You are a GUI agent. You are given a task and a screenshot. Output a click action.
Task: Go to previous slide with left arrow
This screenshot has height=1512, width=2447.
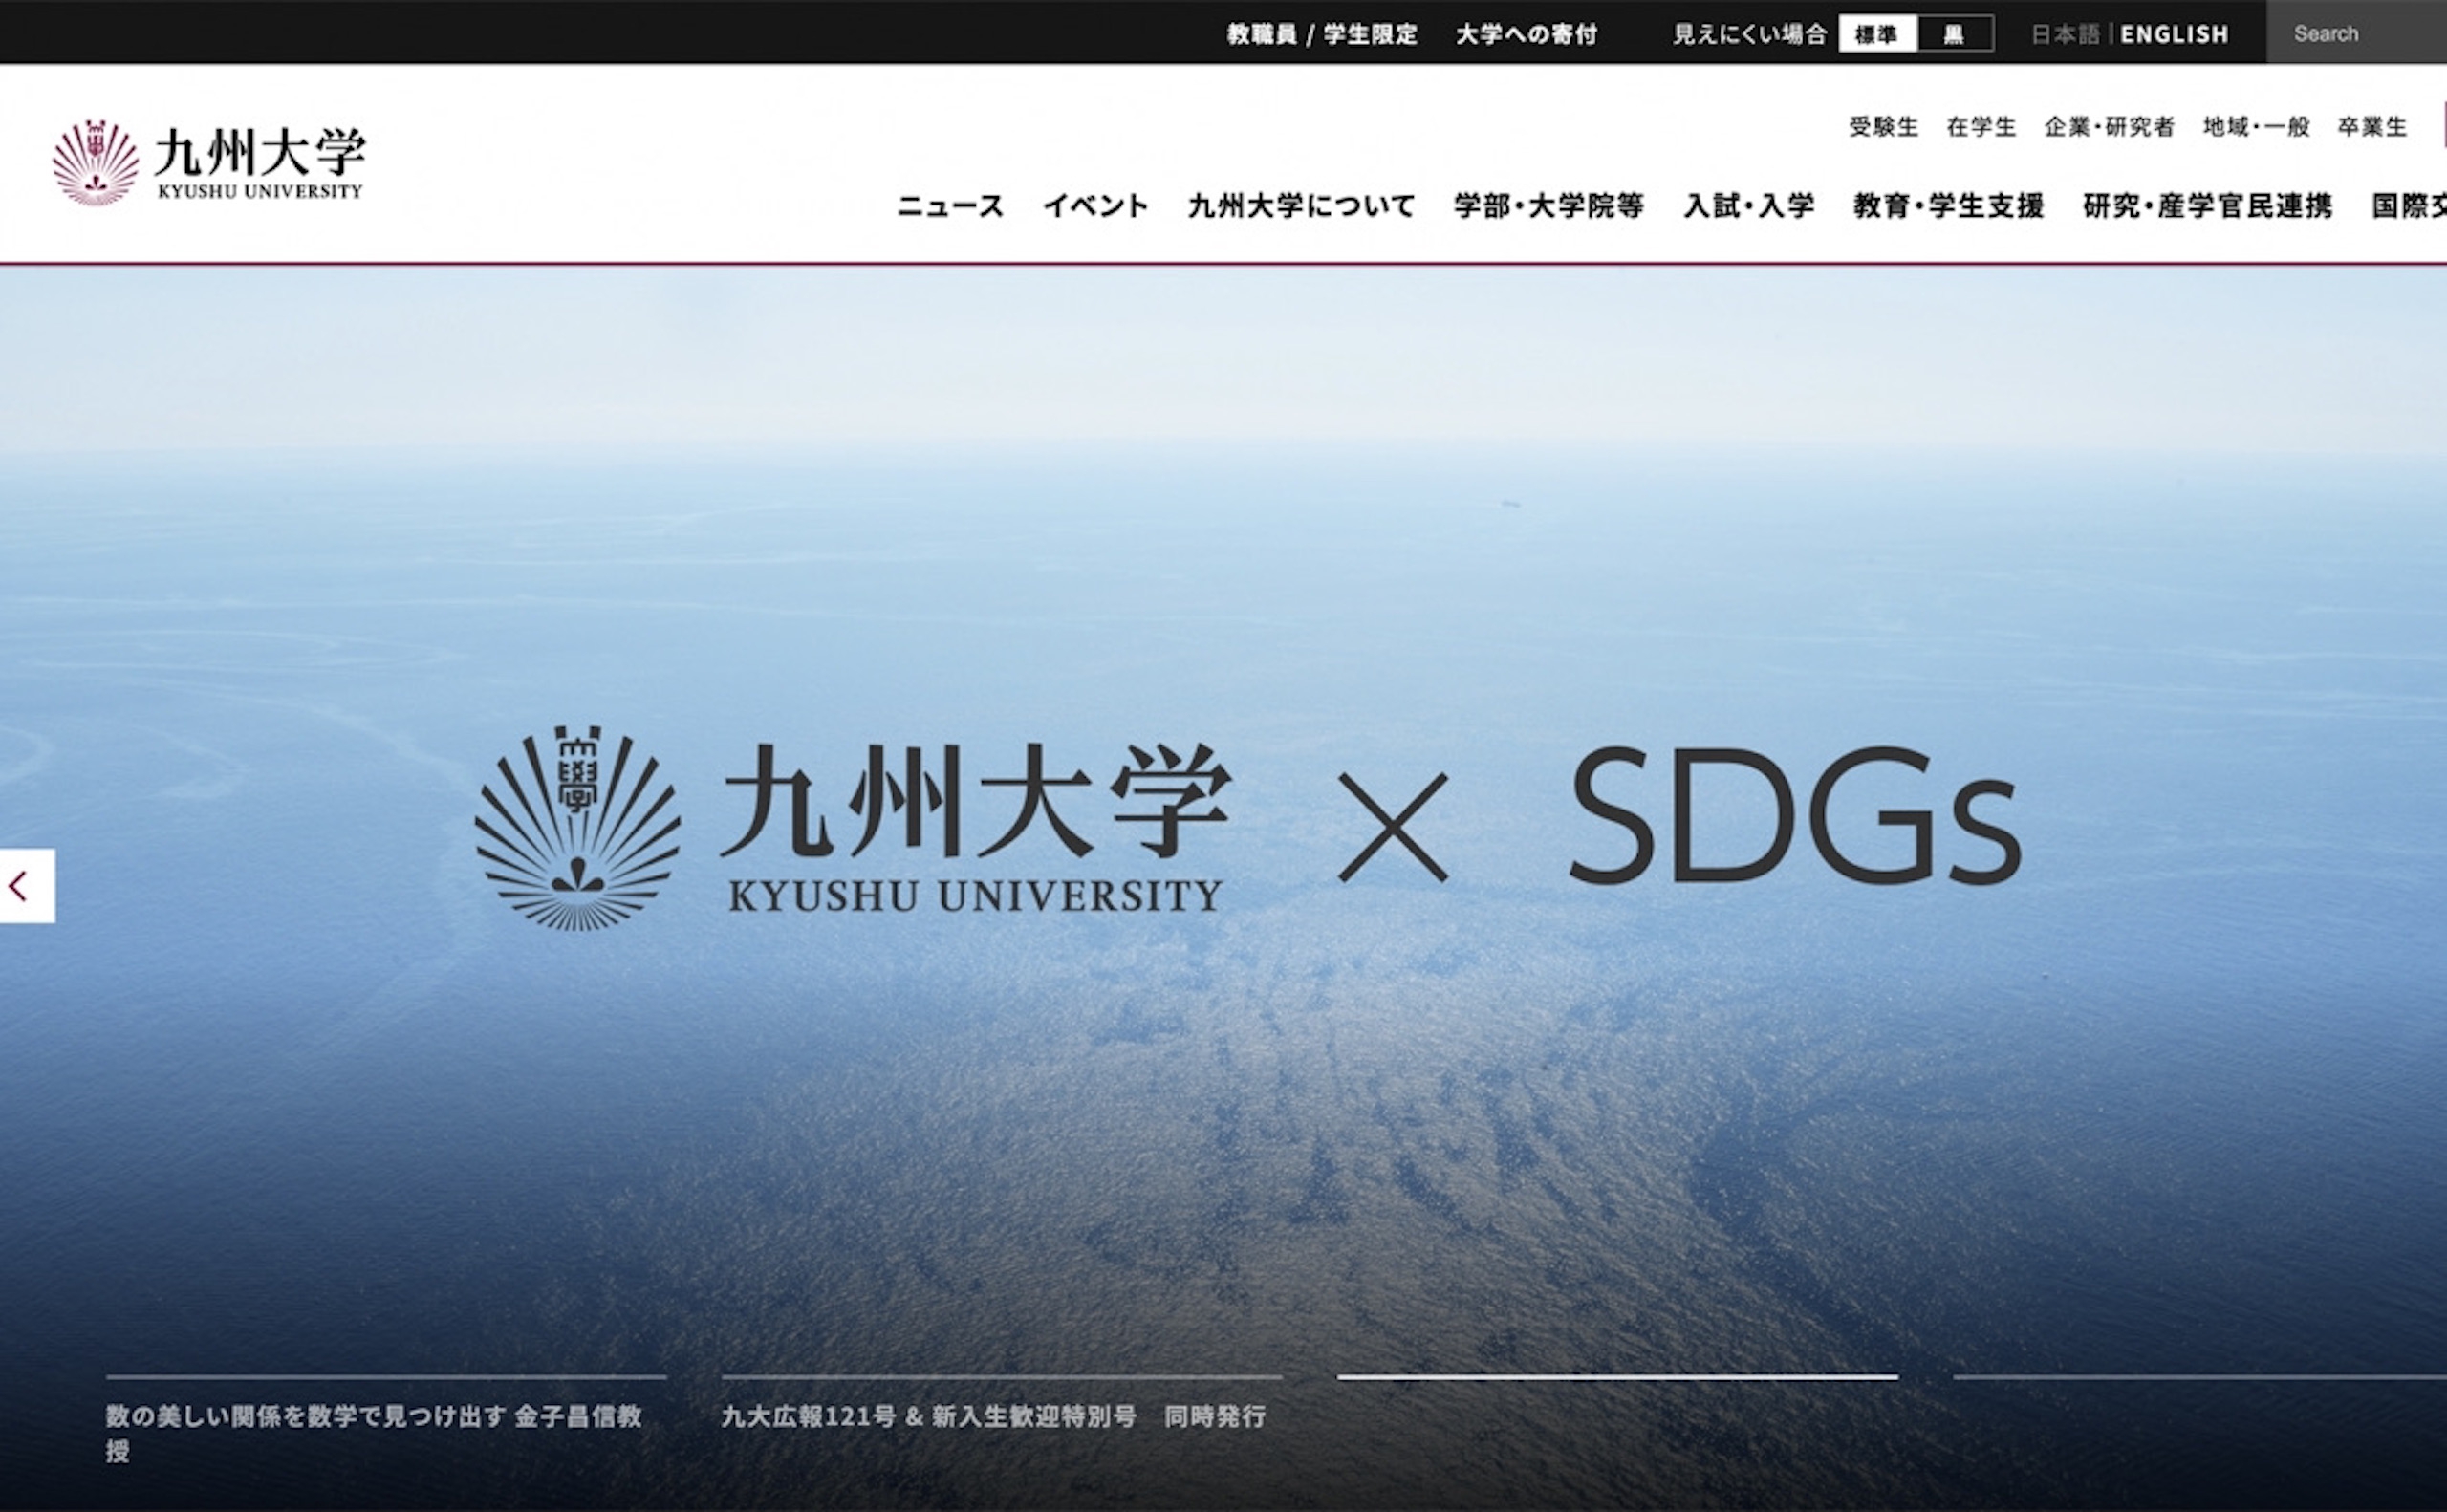click(27, 886)
